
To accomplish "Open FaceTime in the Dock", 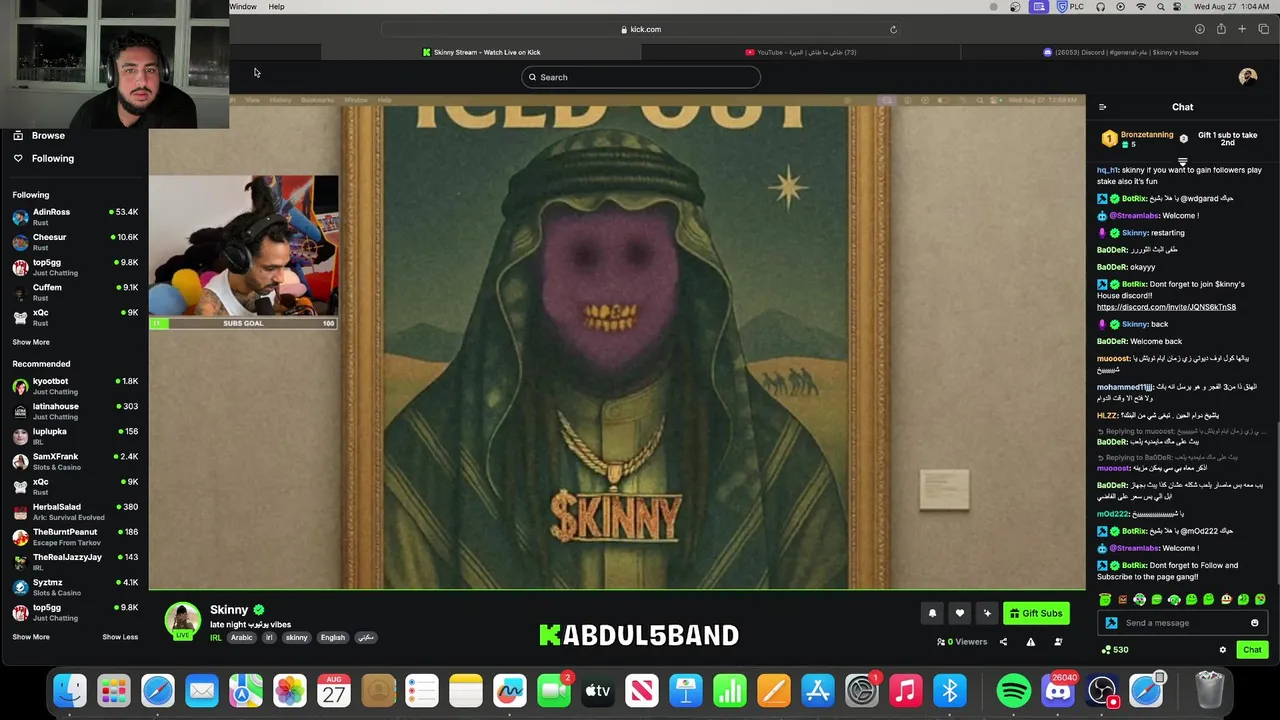I will [x=554, y=690].
